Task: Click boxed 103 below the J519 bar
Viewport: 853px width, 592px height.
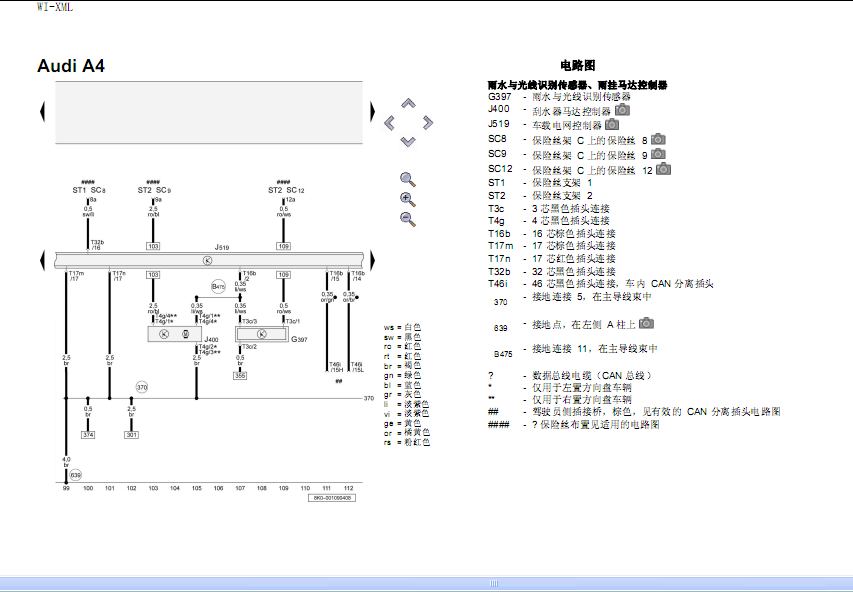Action: coord(153,275)
